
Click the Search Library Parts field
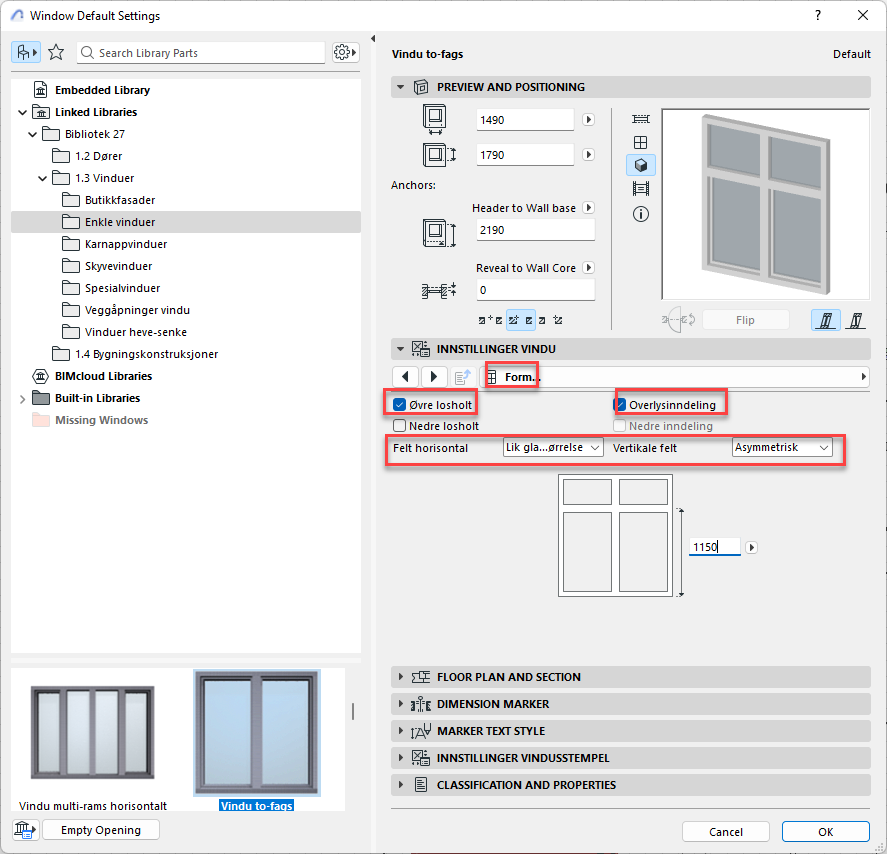tap(207, 52)
